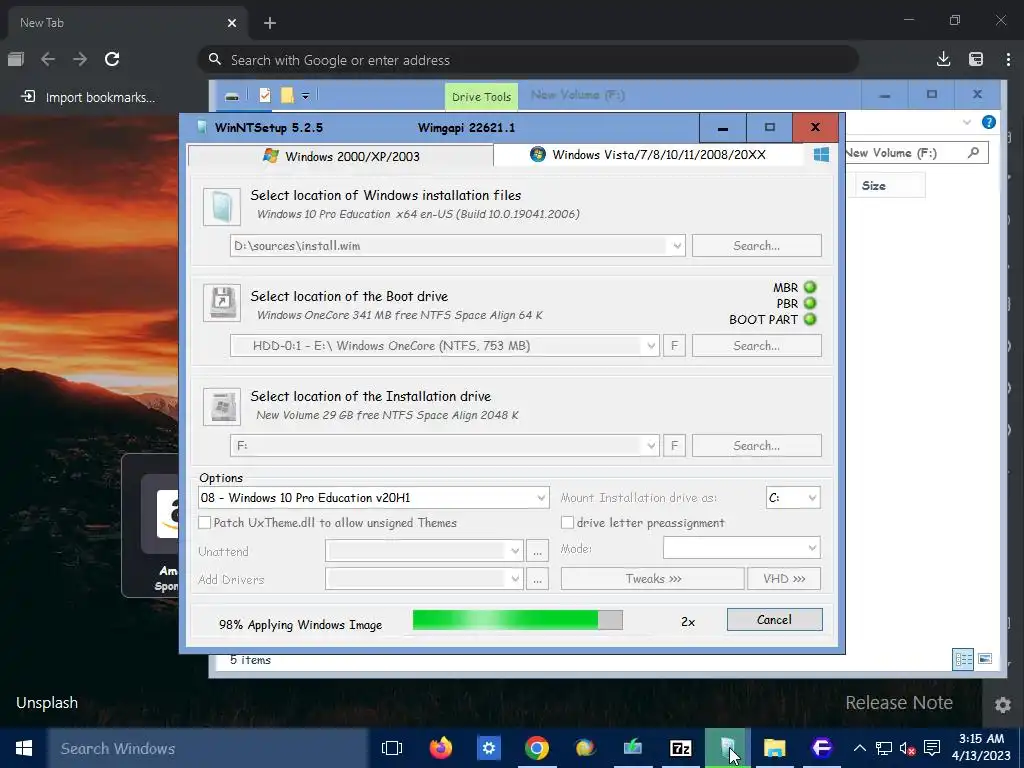Viewport: 1024px width, 768px height.
Task: Browse for Unattend file ellipsis button
Action: [x=537, y=551]
